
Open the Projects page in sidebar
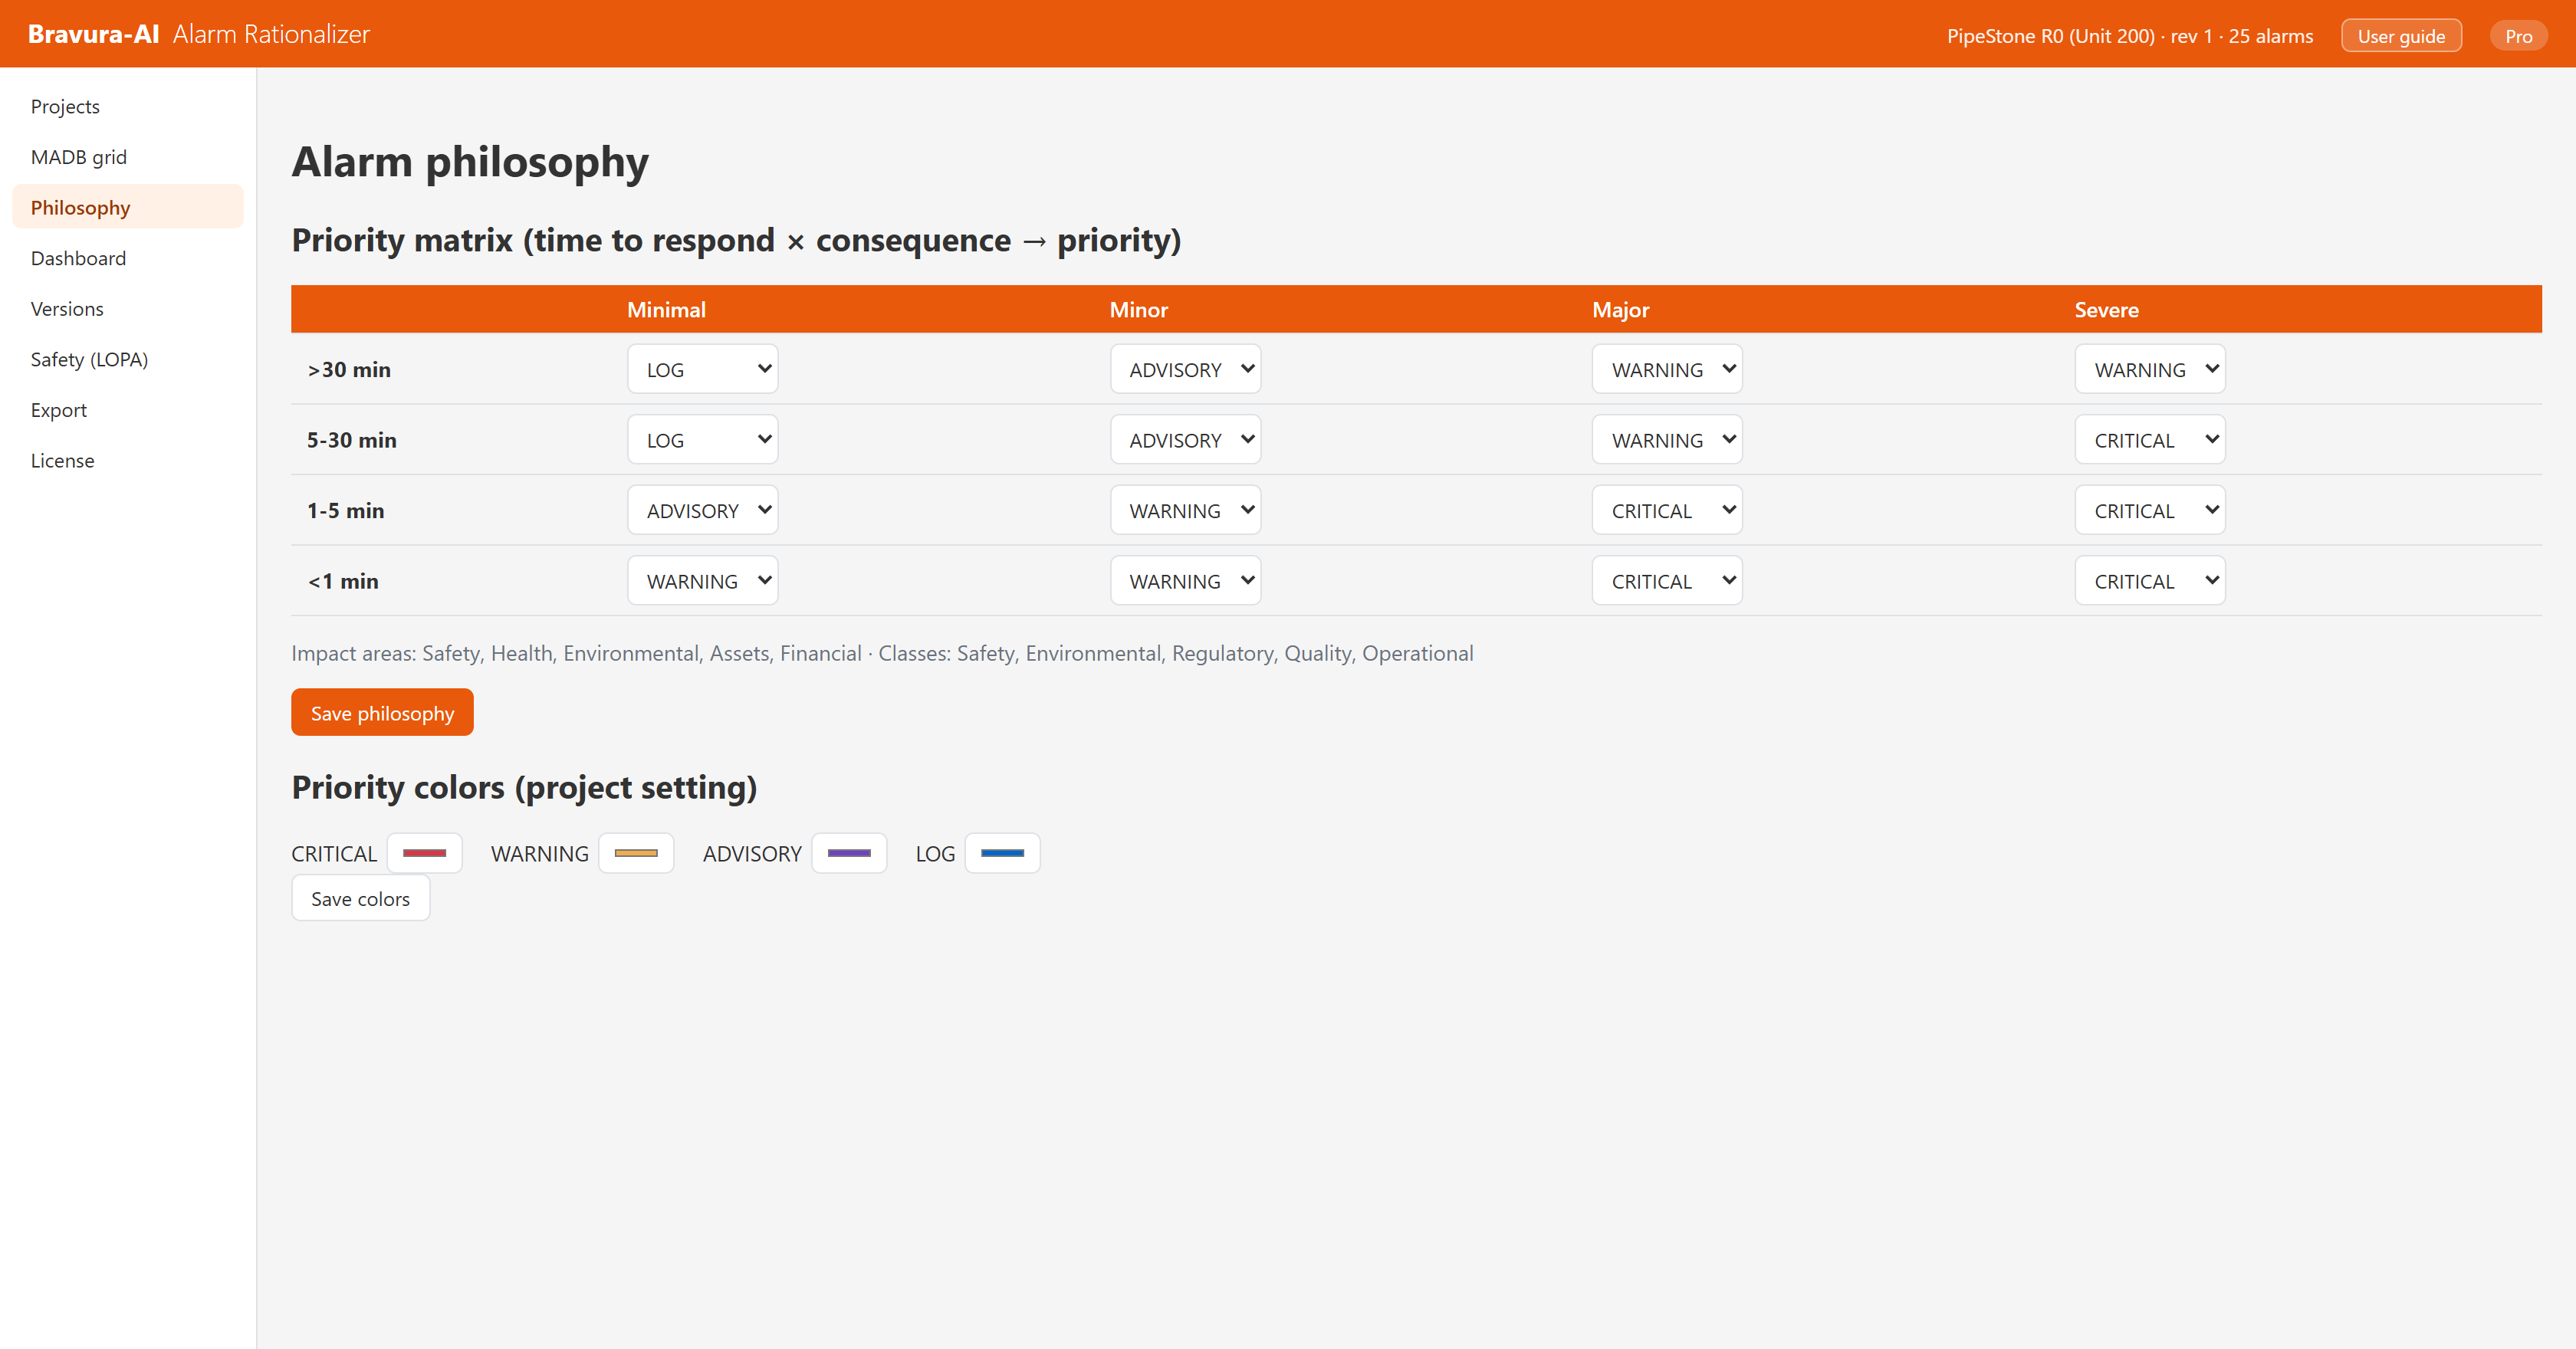tap(128, 106)
